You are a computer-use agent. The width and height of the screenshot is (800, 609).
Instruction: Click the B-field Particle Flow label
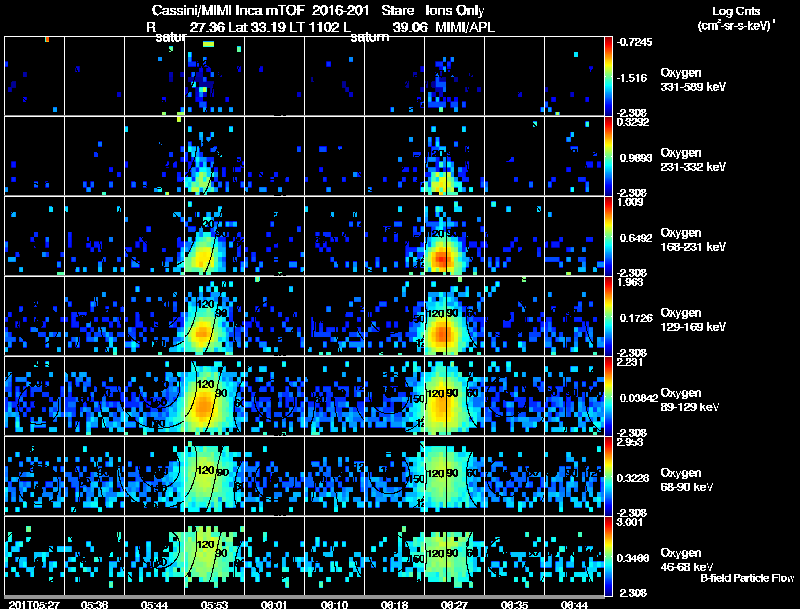(x=747, y=578)
